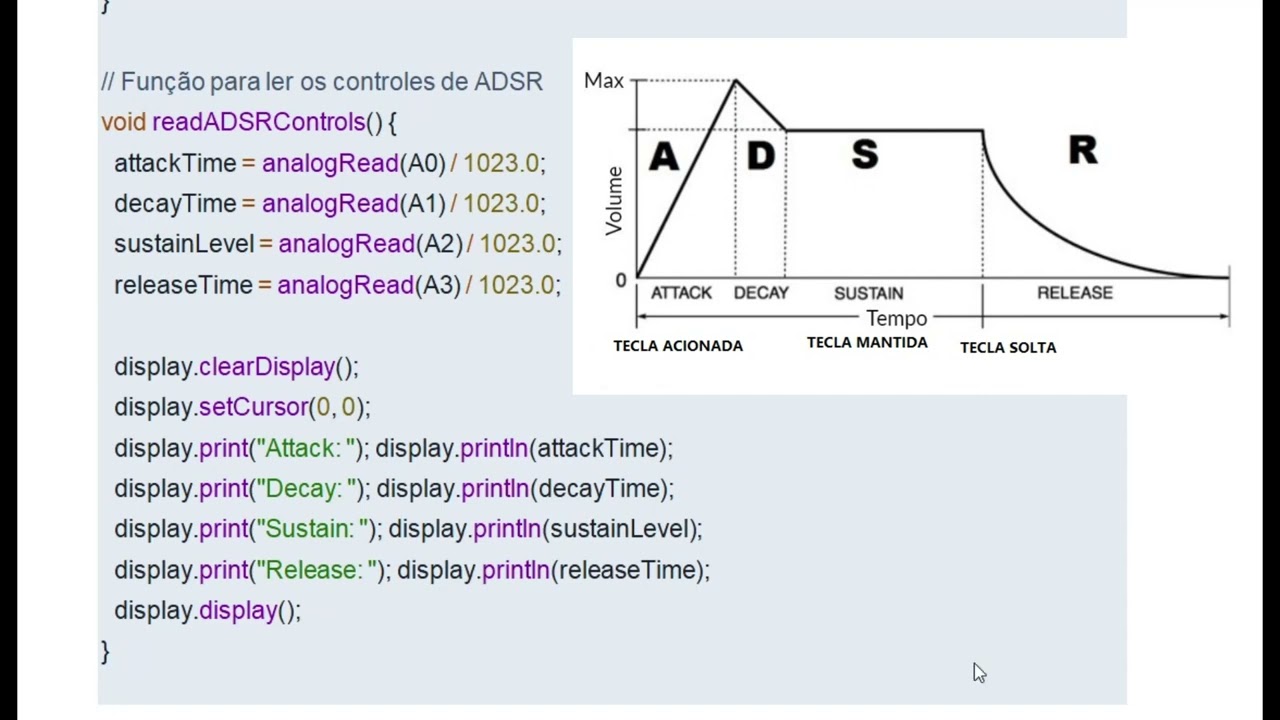Click the large letter S in diagram
This screenshot has width=1280, height=720.
coord(865,154)
